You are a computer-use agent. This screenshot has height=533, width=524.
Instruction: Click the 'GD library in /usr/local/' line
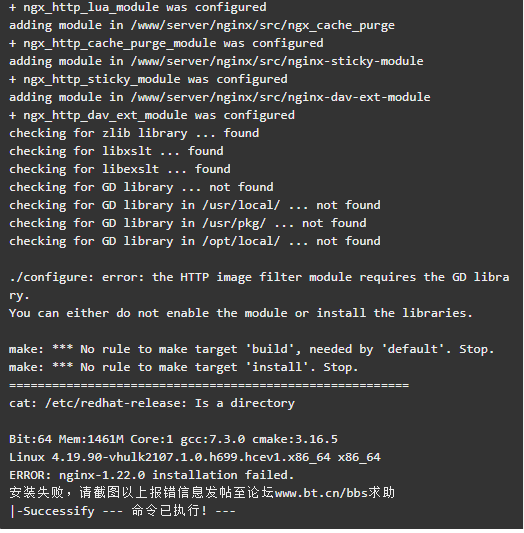coord(195,205)
